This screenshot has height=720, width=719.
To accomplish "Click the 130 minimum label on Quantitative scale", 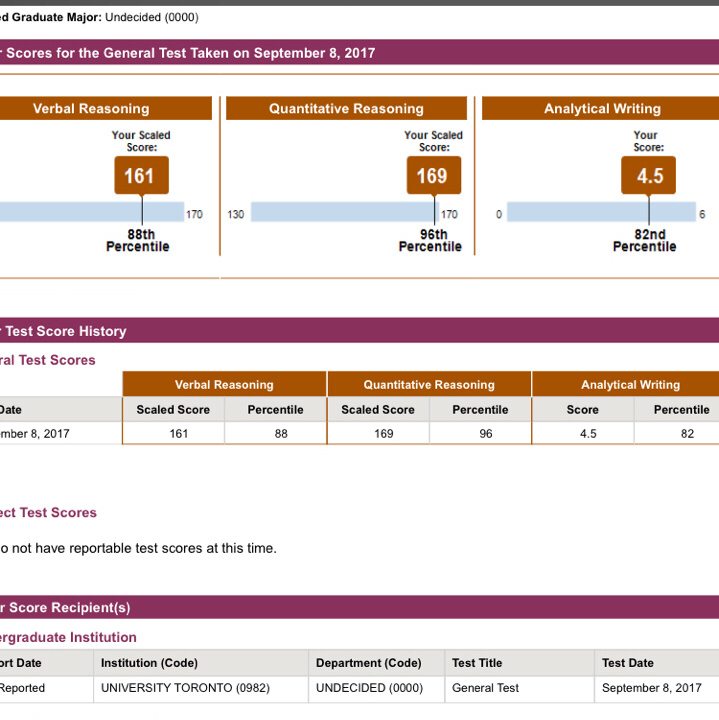I will click(236, 214).
